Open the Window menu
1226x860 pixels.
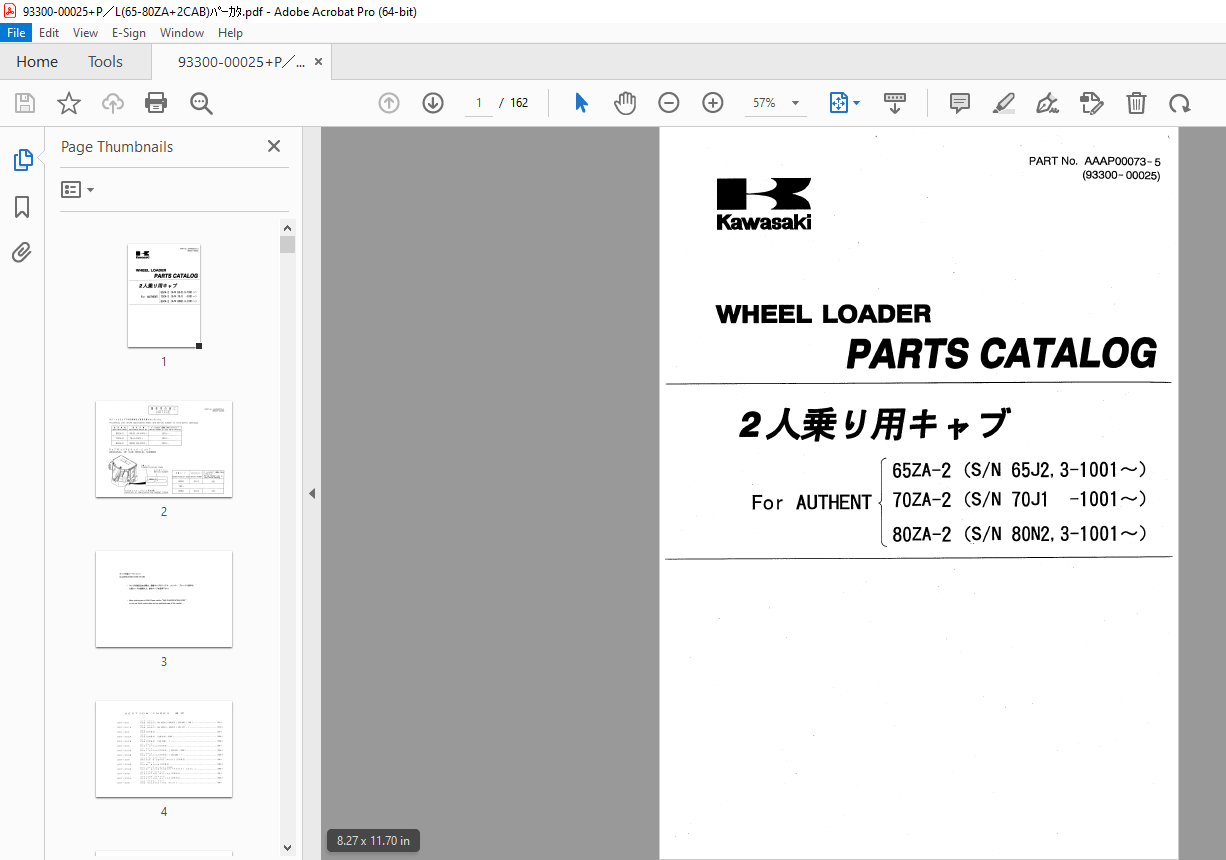click(182, 33)
